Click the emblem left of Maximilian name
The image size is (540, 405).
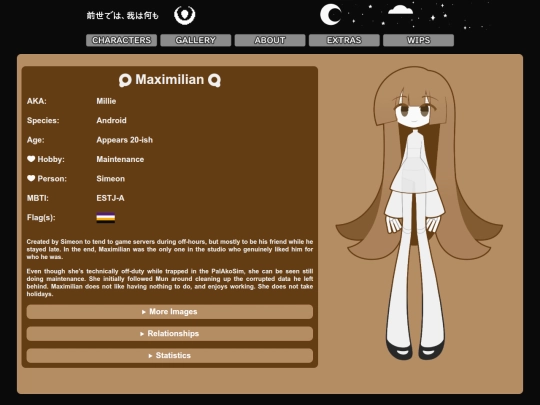pos(125,80)
